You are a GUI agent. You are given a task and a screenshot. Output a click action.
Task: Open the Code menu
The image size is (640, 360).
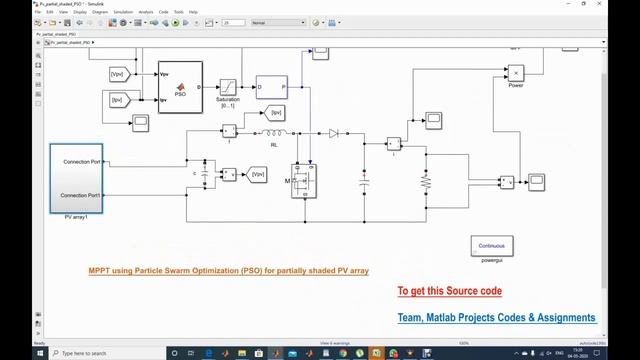pos(164,12)
